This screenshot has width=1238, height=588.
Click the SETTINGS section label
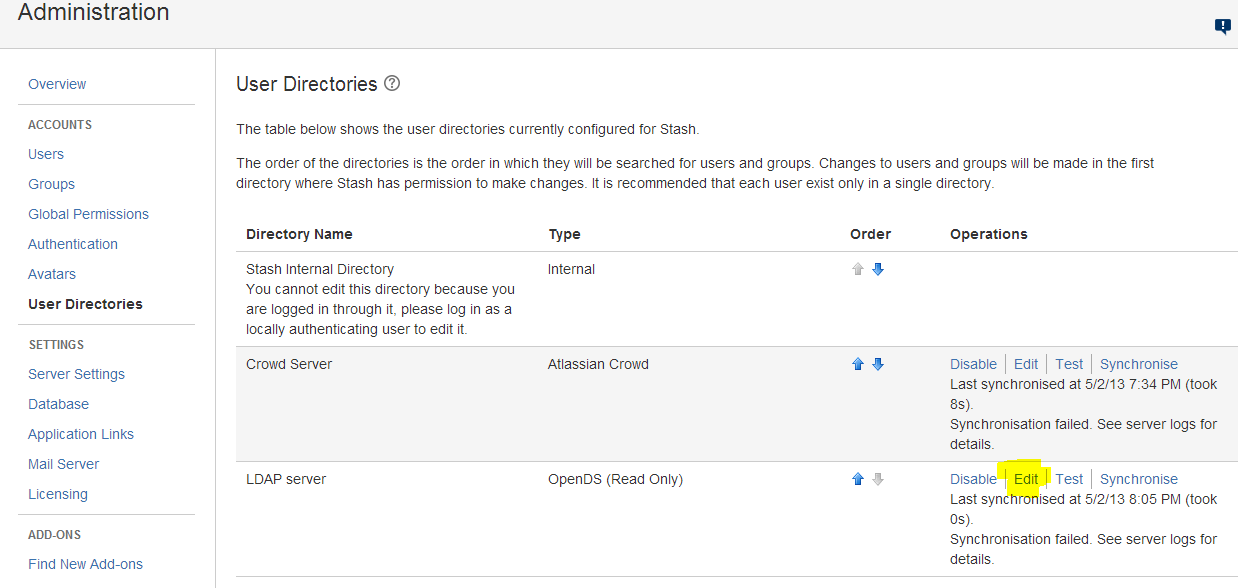point(56,345)
